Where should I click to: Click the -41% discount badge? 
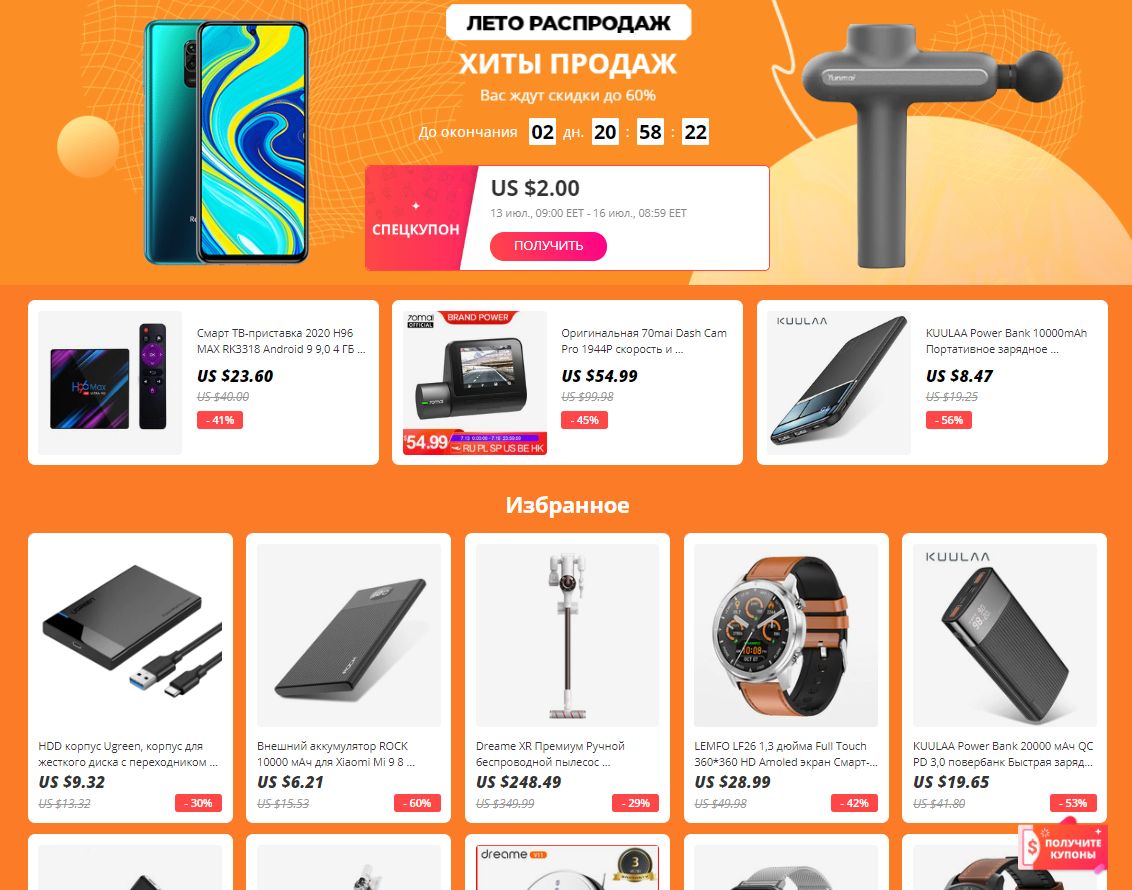point(219,420)
